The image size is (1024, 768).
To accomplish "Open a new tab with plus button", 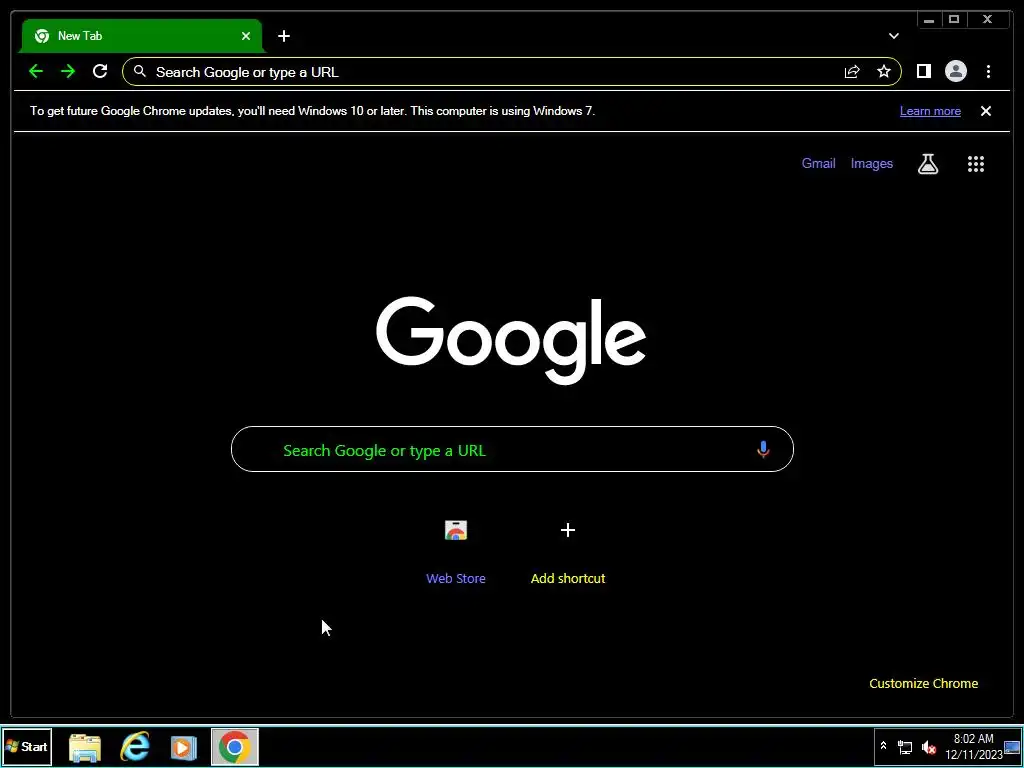I will pos(283,36).
